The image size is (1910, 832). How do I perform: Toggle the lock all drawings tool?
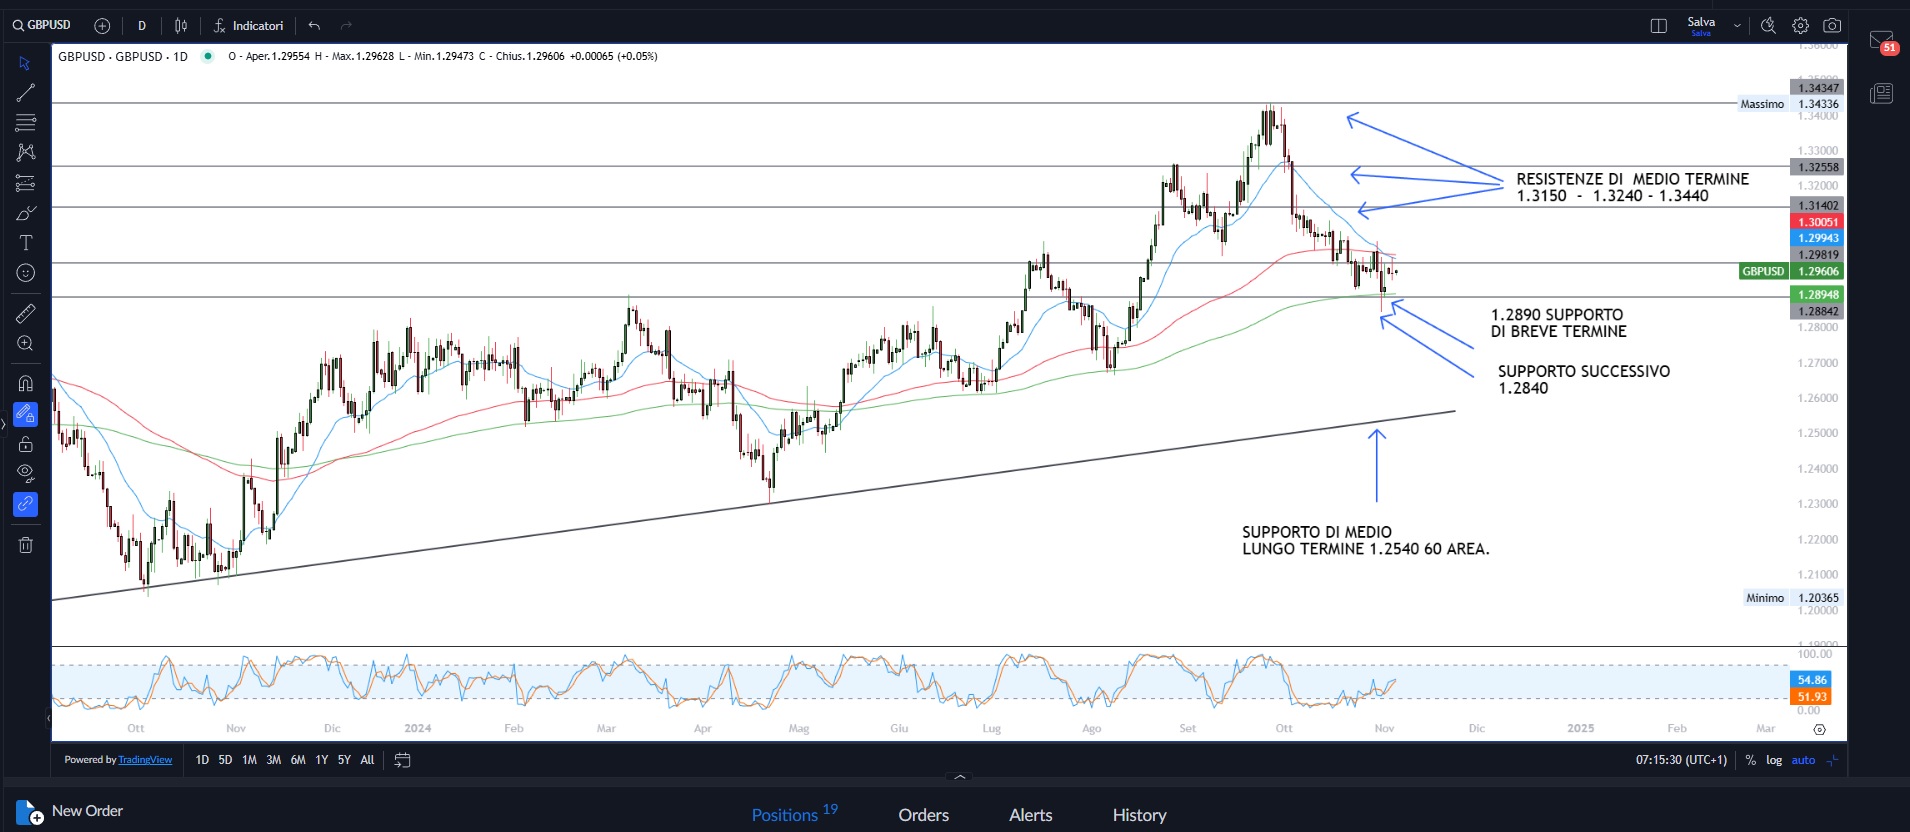pos(26,444)
